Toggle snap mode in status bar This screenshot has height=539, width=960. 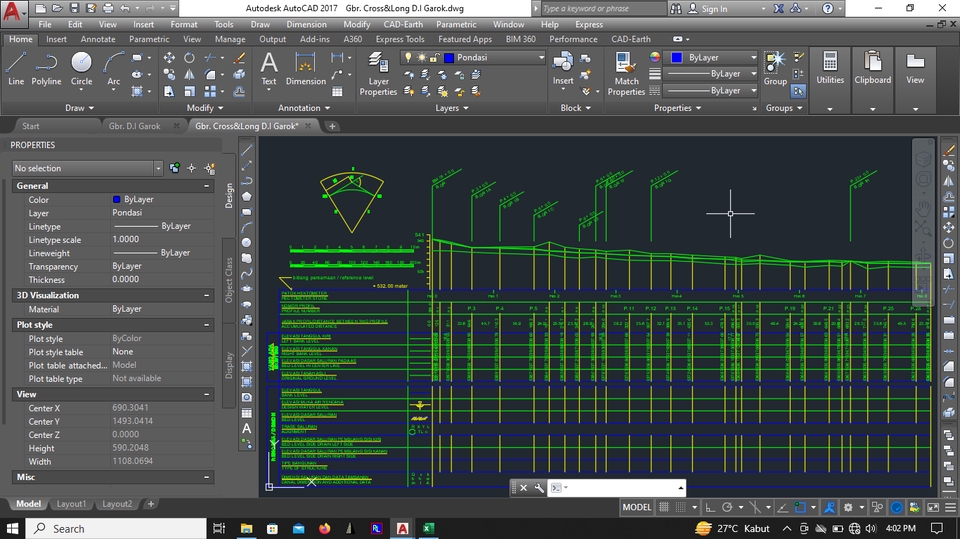point(680,507)
